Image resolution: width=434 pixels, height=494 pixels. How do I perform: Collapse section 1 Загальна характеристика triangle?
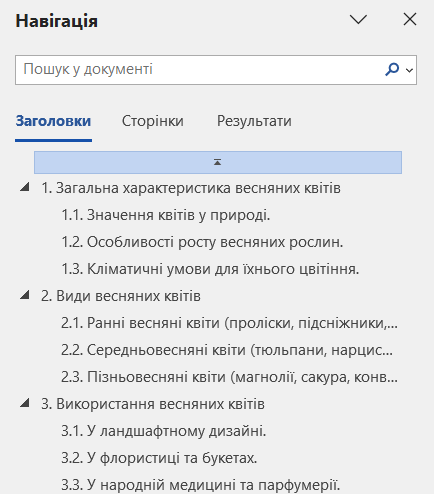pyautogui.click(x=24, y=187)
